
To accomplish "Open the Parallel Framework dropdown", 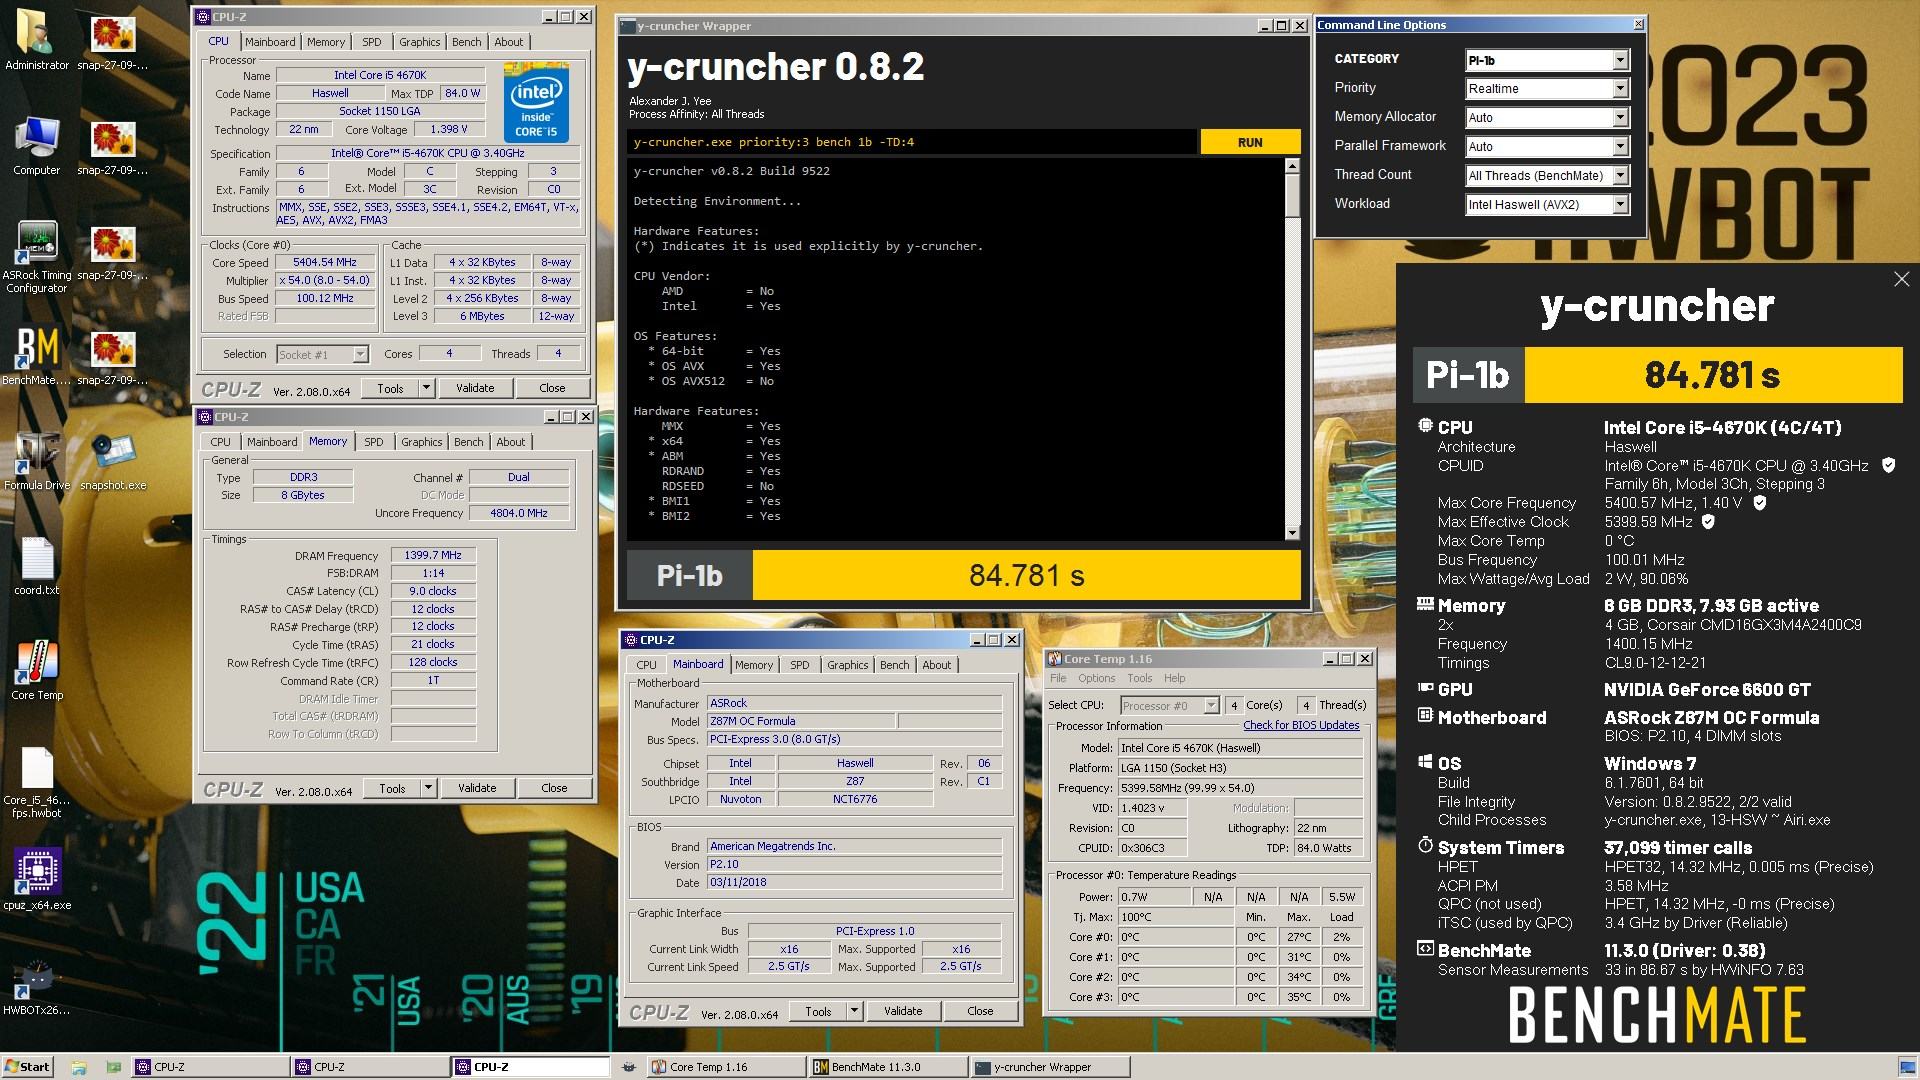I will (x=1547, y=147).
